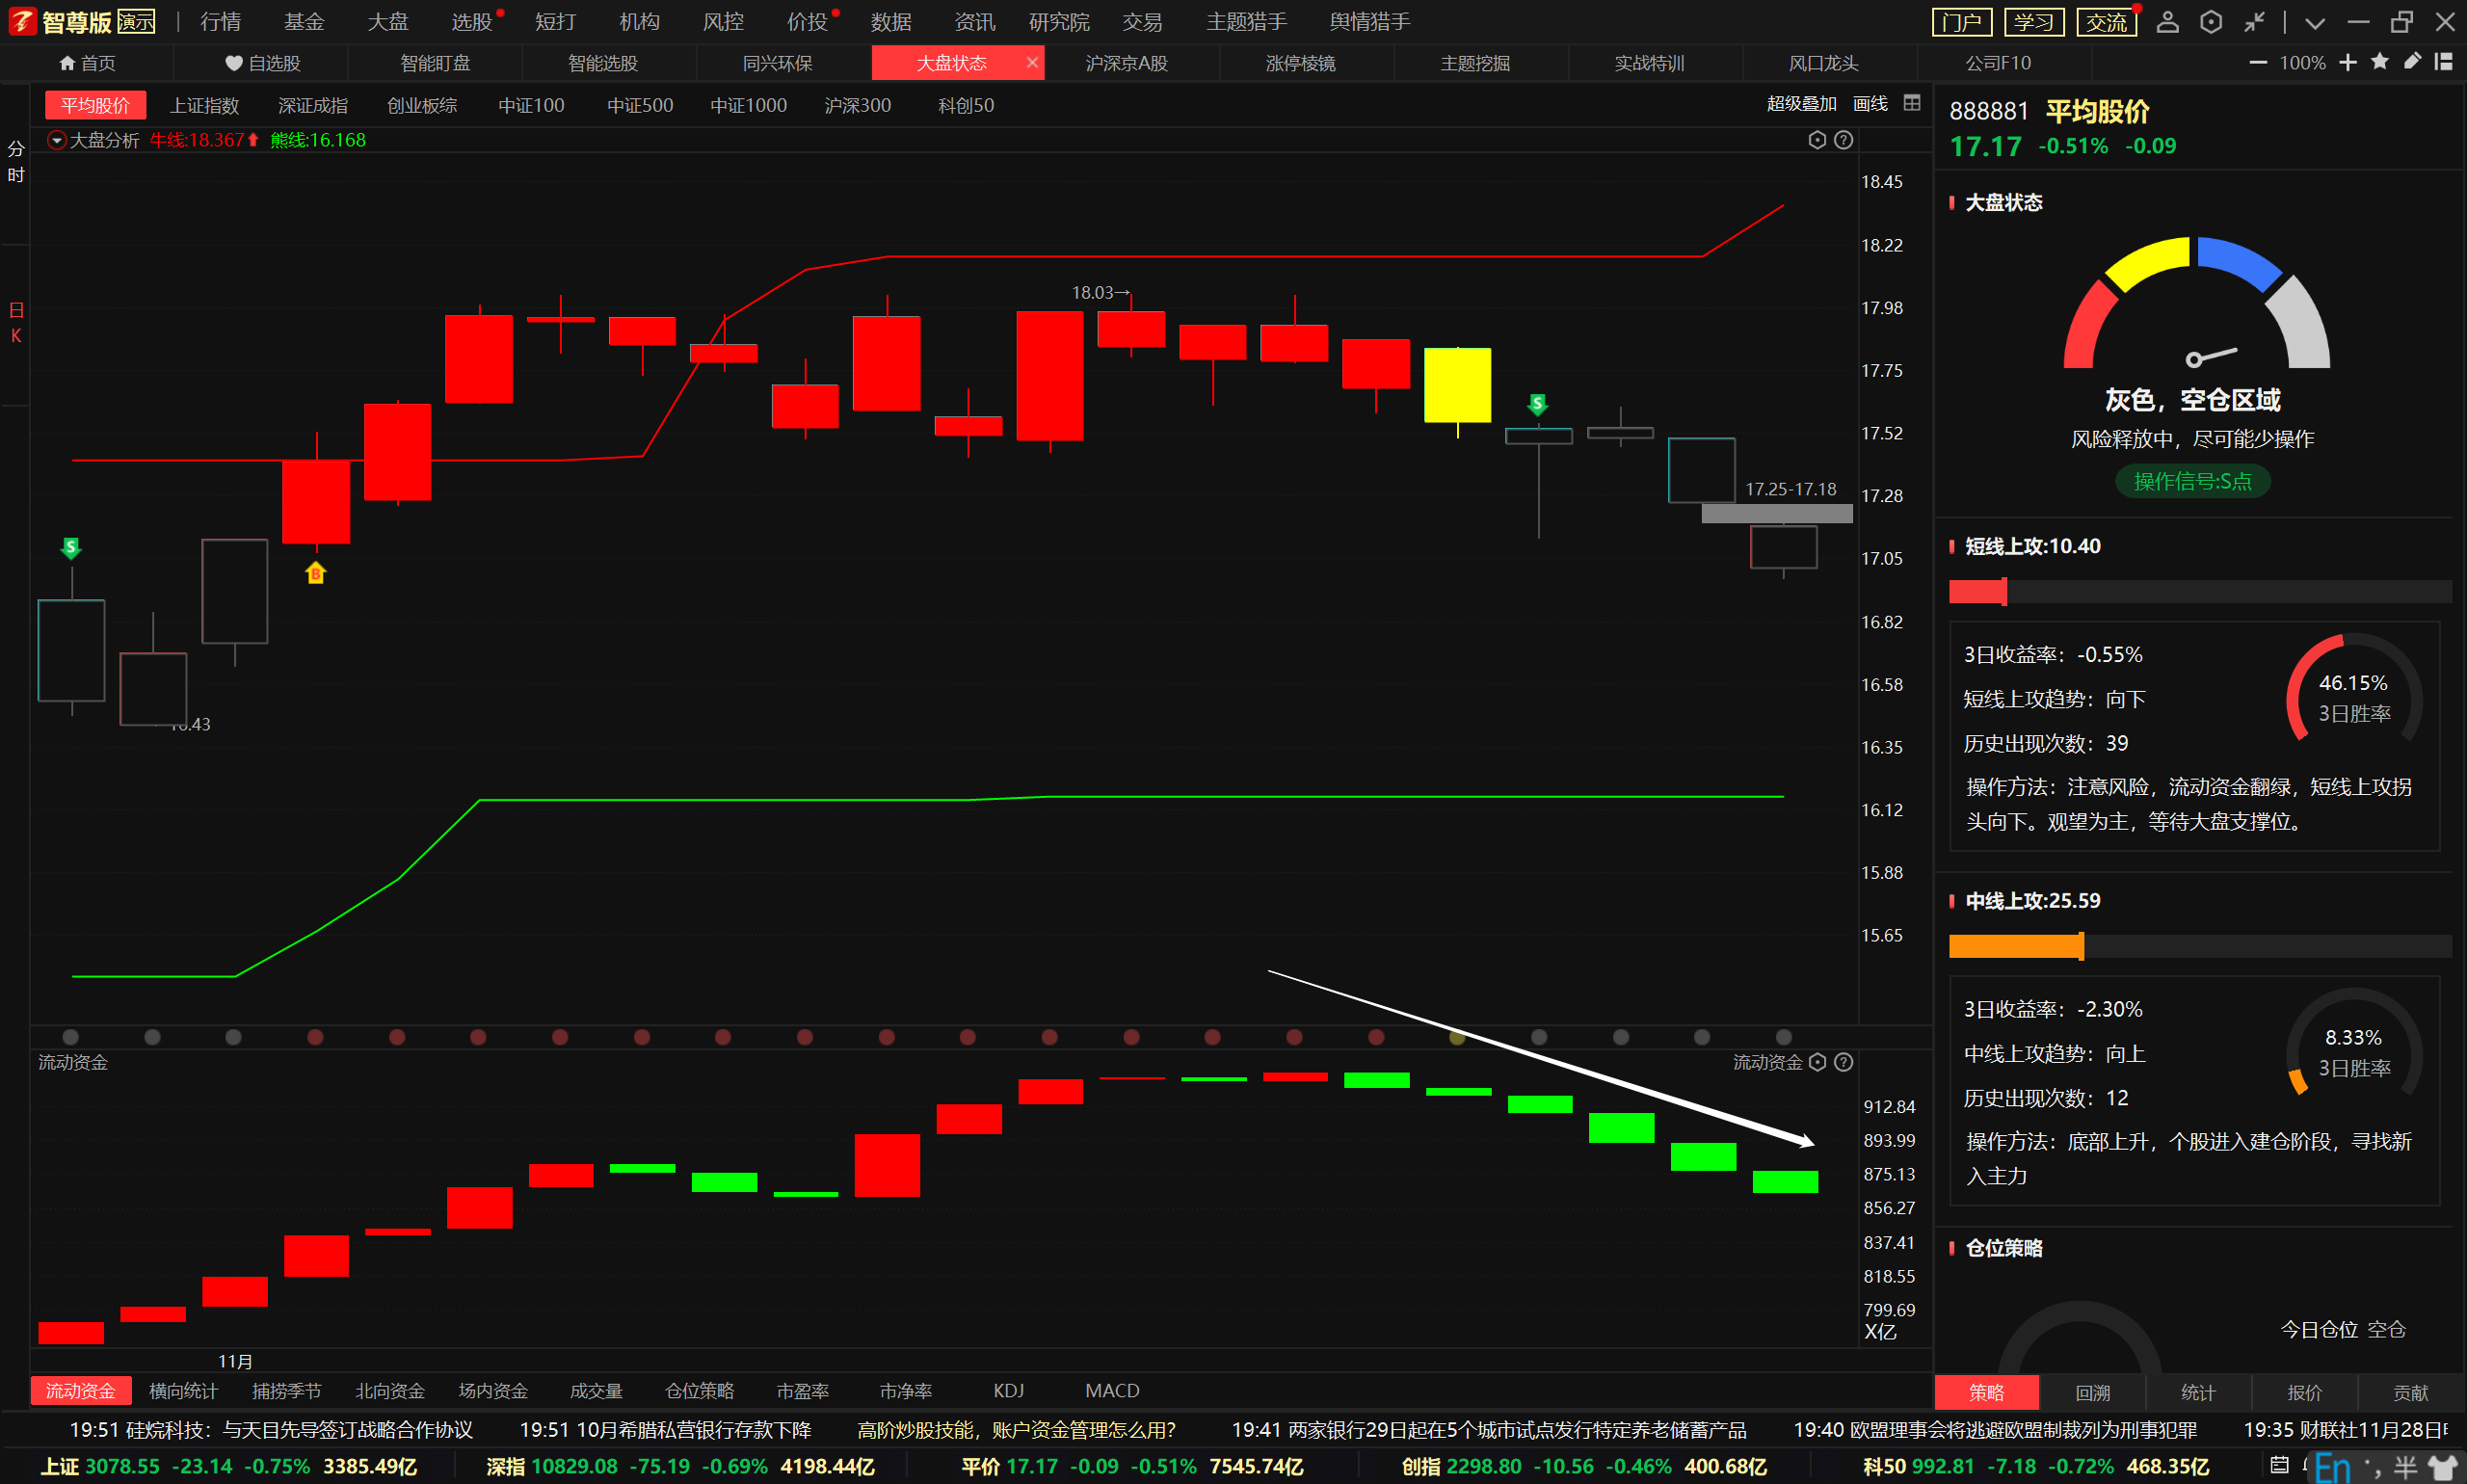Open the 选股 menu
This screenshot has width=2467, height=1484.
[x=471, y=21]
